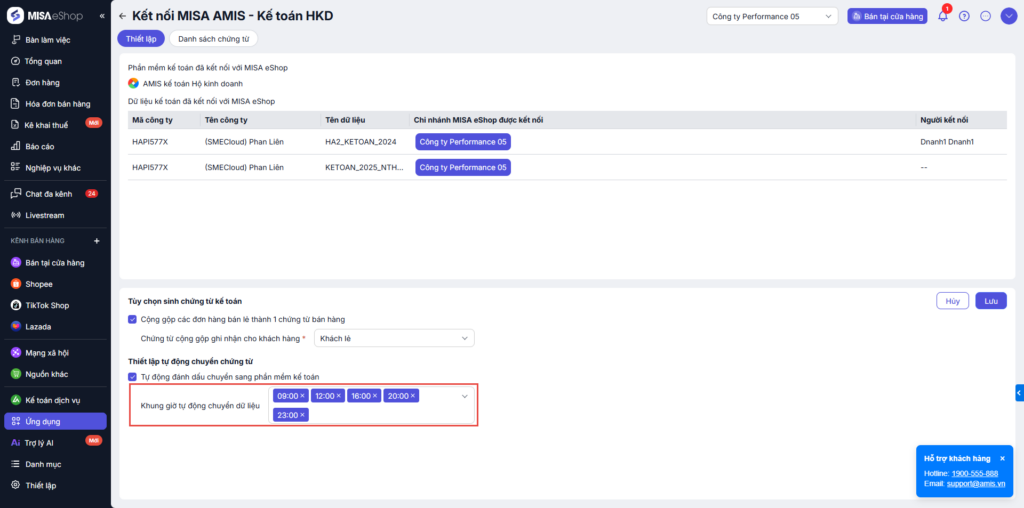Uncheck combine retail orders into one voucher
Screen dimensions: 1024x508
133,319
